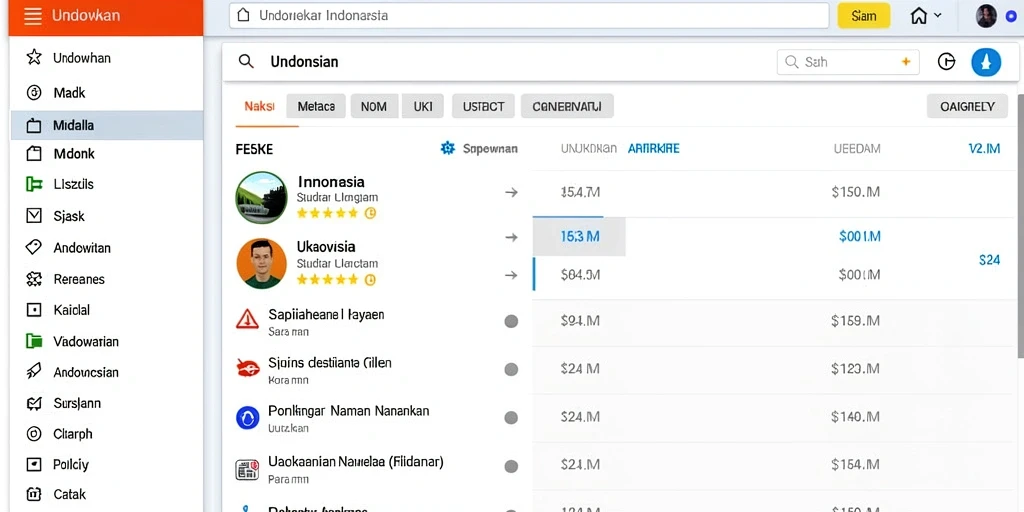Toggle gray dot on Ponkingar Naman row
Screen dimensions: 1024x512
(511, 417)
